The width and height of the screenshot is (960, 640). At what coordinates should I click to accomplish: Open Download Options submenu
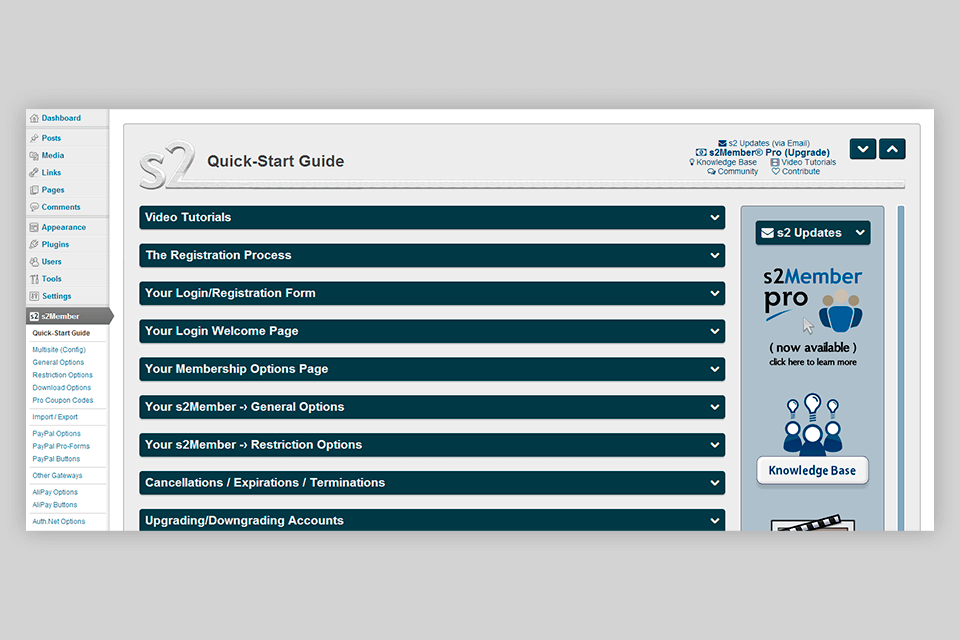[x=61, y=388]
